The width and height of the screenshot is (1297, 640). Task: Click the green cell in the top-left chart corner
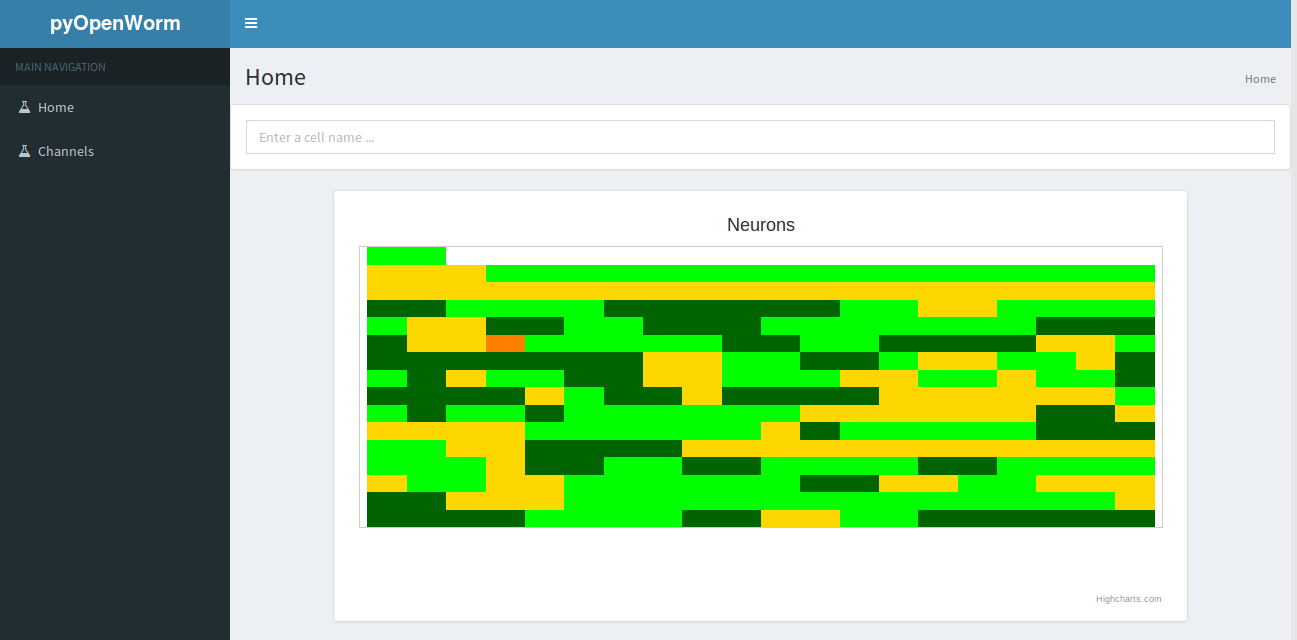(x=405, y=254)
